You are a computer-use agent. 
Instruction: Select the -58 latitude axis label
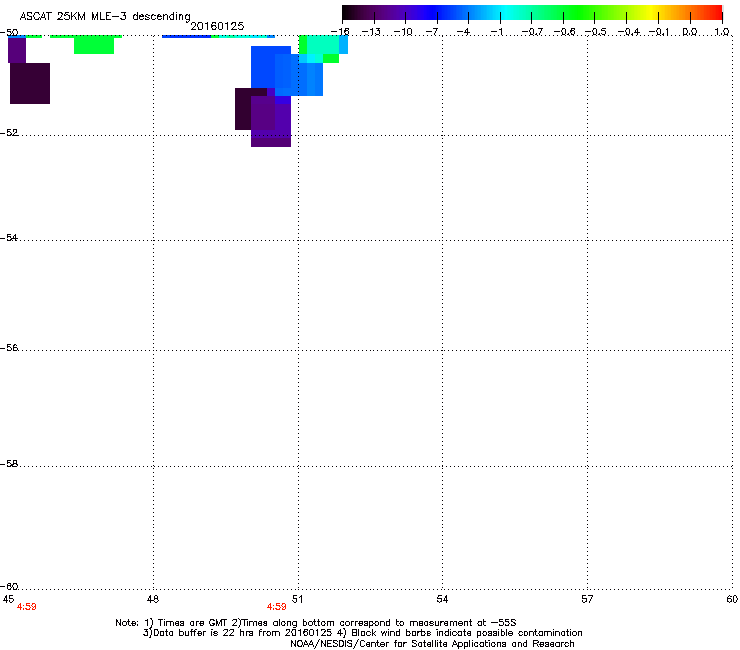[9, 464]
